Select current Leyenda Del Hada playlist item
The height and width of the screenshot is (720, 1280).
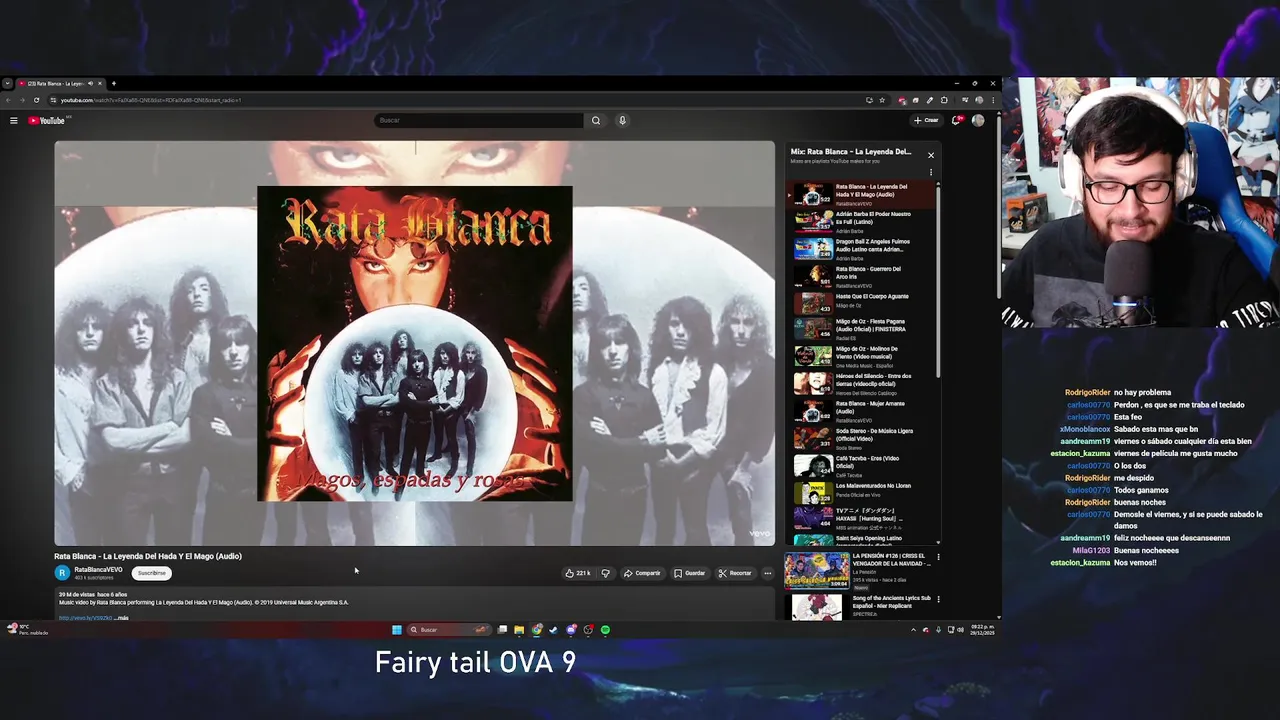point(862,194)
